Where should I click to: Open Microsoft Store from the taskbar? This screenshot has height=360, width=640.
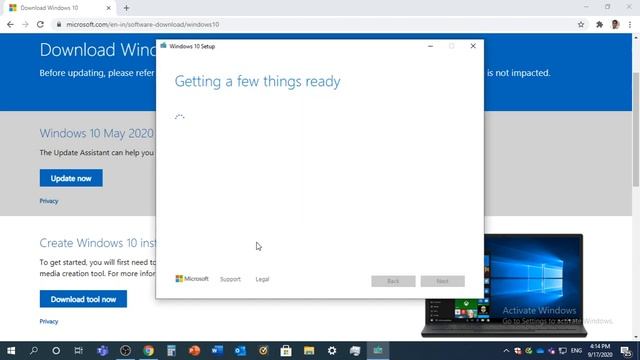coord(286,351)
